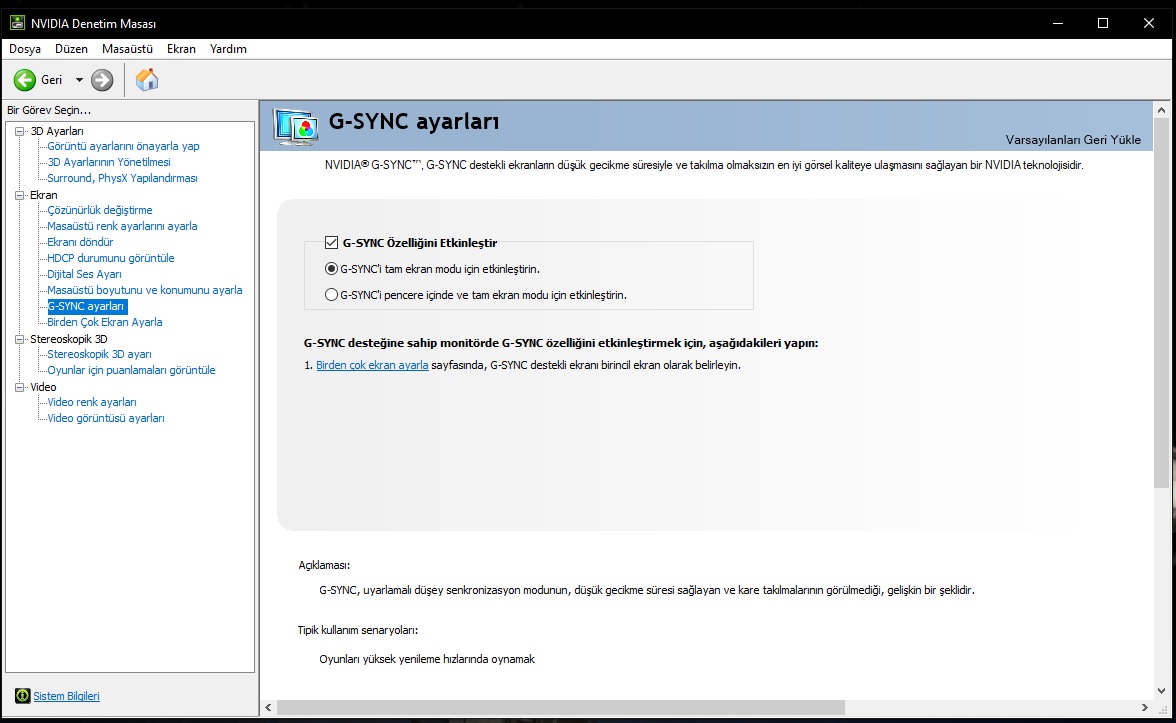Viewport: 1176px width, 723px height.
Task: Open the Masaüstü menu
Action: [x=128, y=49]
